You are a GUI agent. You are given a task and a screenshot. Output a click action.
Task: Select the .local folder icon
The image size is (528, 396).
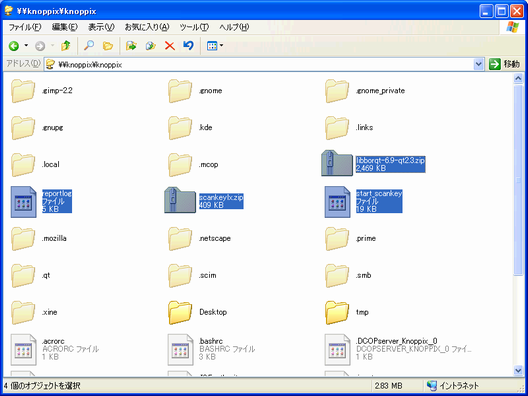pos(23,165)
